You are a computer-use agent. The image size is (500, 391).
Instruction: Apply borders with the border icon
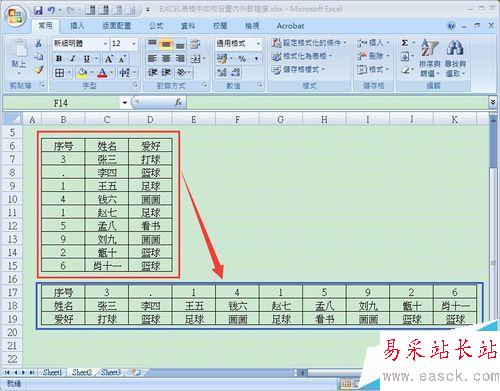(x=59, y=73)
